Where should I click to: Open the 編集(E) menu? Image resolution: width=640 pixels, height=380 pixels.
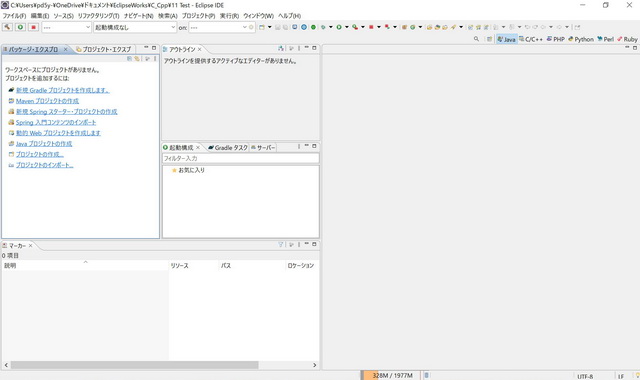[40, 16]
